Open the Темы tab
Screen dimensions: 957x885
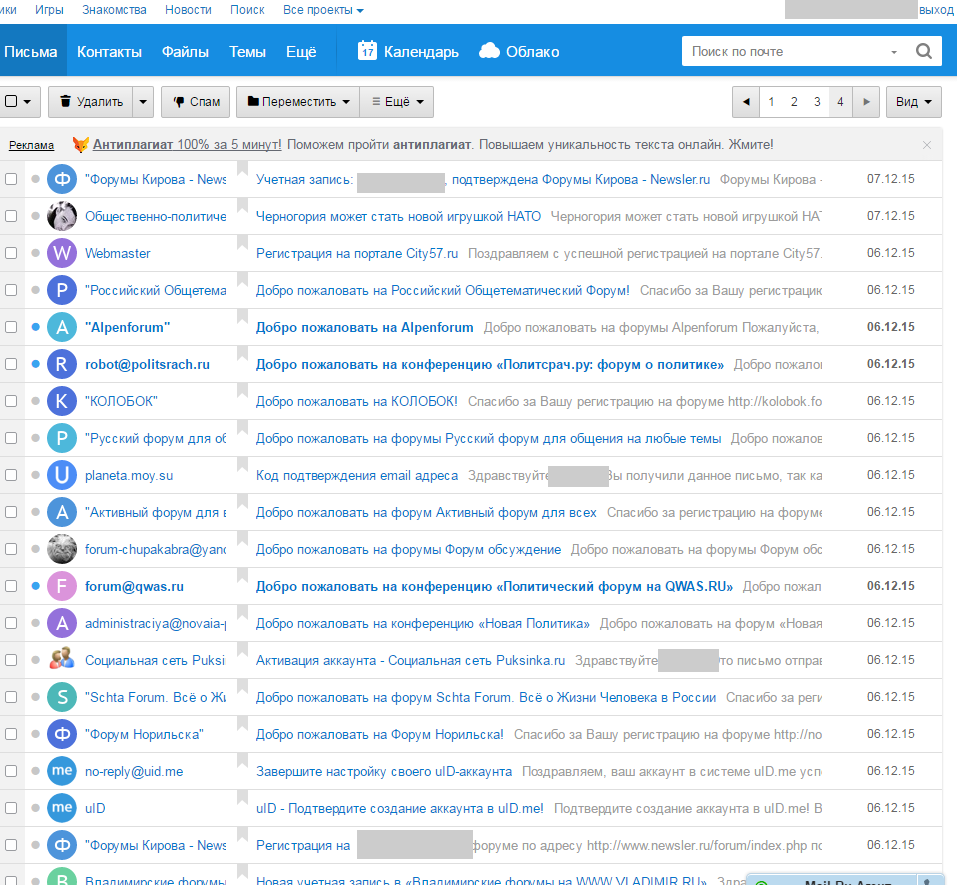(x=247, y=52)
